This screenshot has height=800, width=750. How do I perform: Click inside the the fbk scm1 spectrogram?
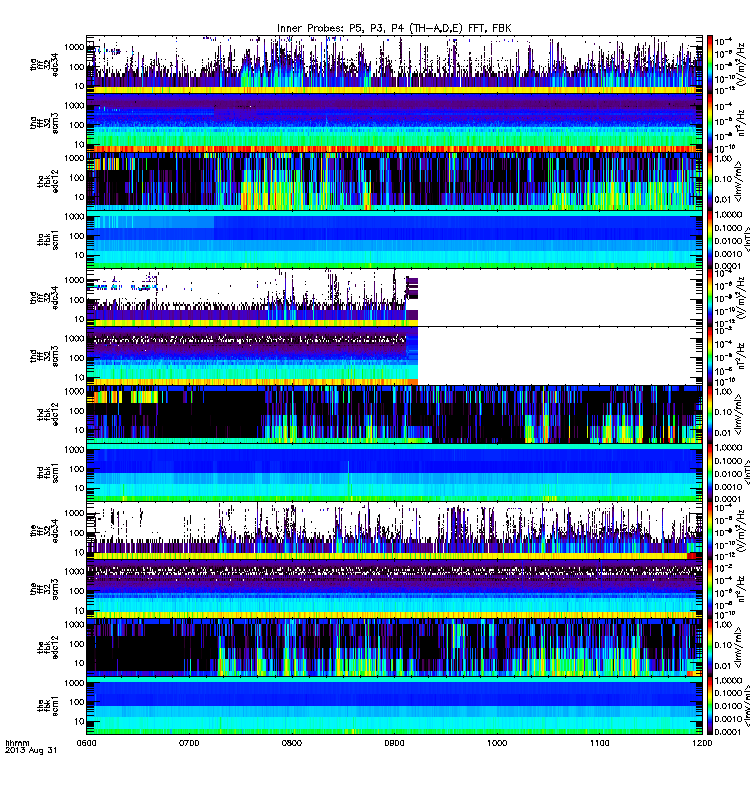click(x=394, y=705)
